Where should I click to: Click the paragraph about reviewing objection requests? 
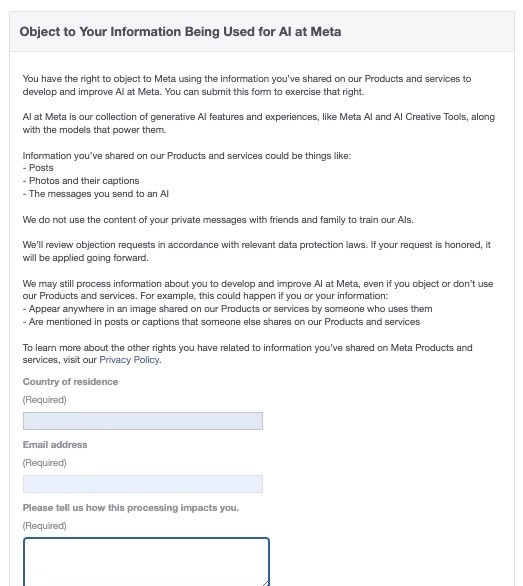tap(256, 251)
